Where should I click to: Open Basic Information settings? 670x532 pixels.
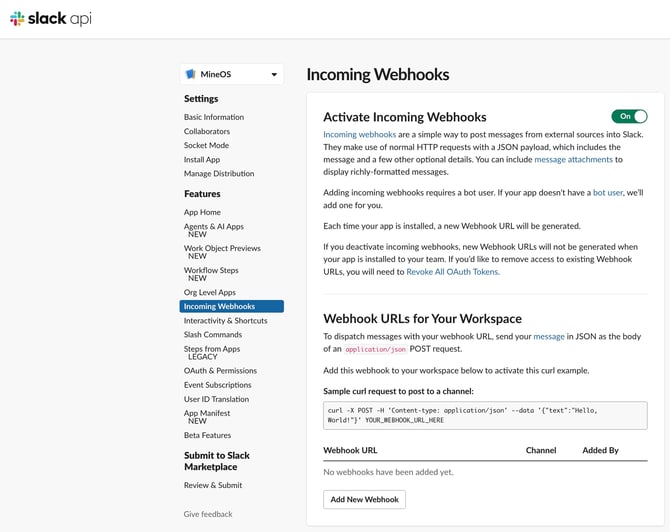tap(213, 117)
